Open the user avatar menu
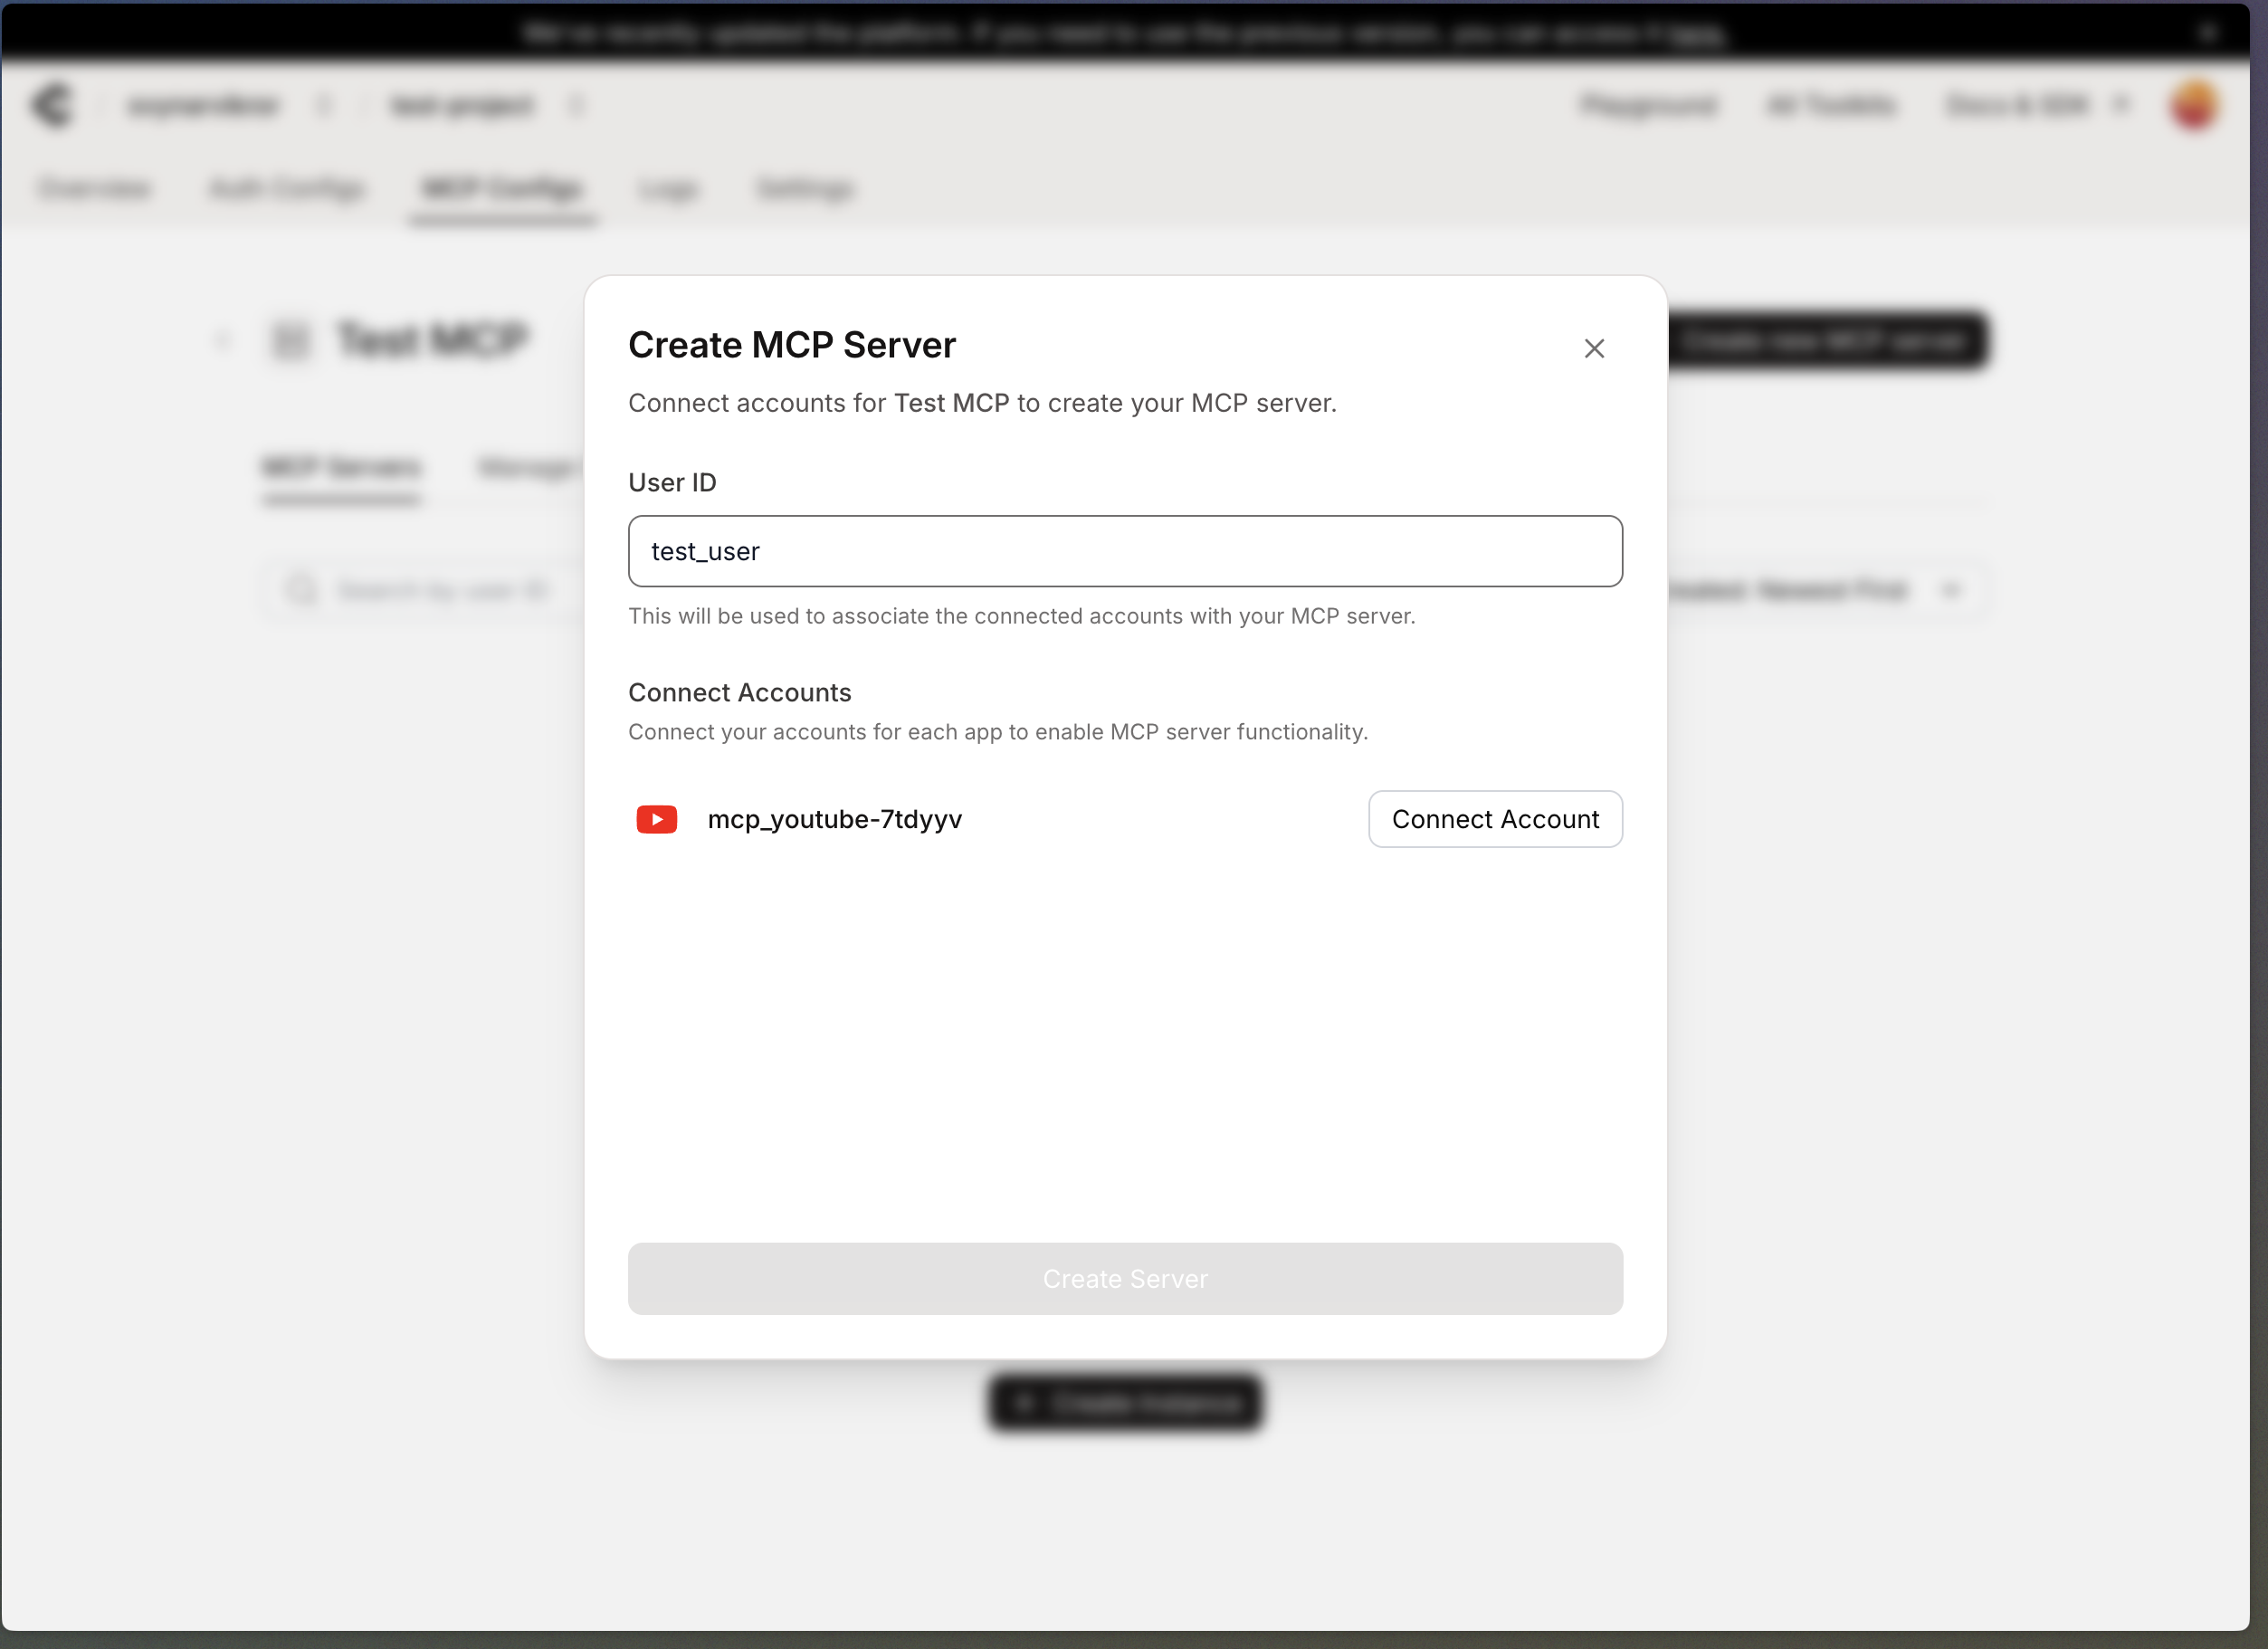2268x1649 pixels. (2194, 105)
